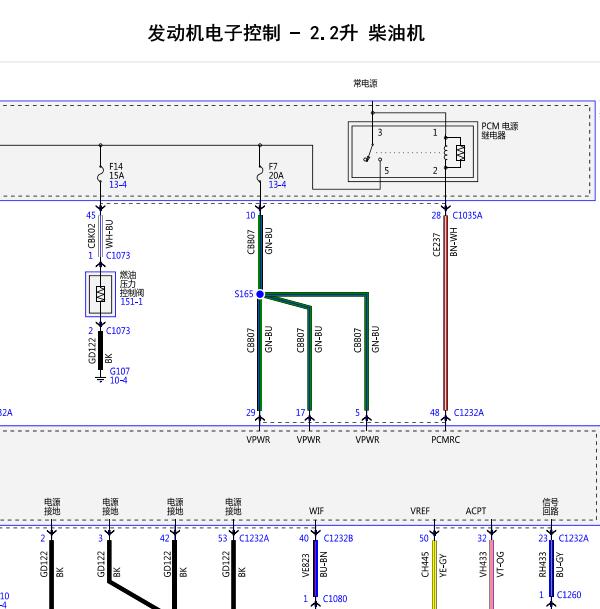Select C1073 connector label at pin 1
The image size is (600, 609).
pyautogui.click(x=118, y=256)
